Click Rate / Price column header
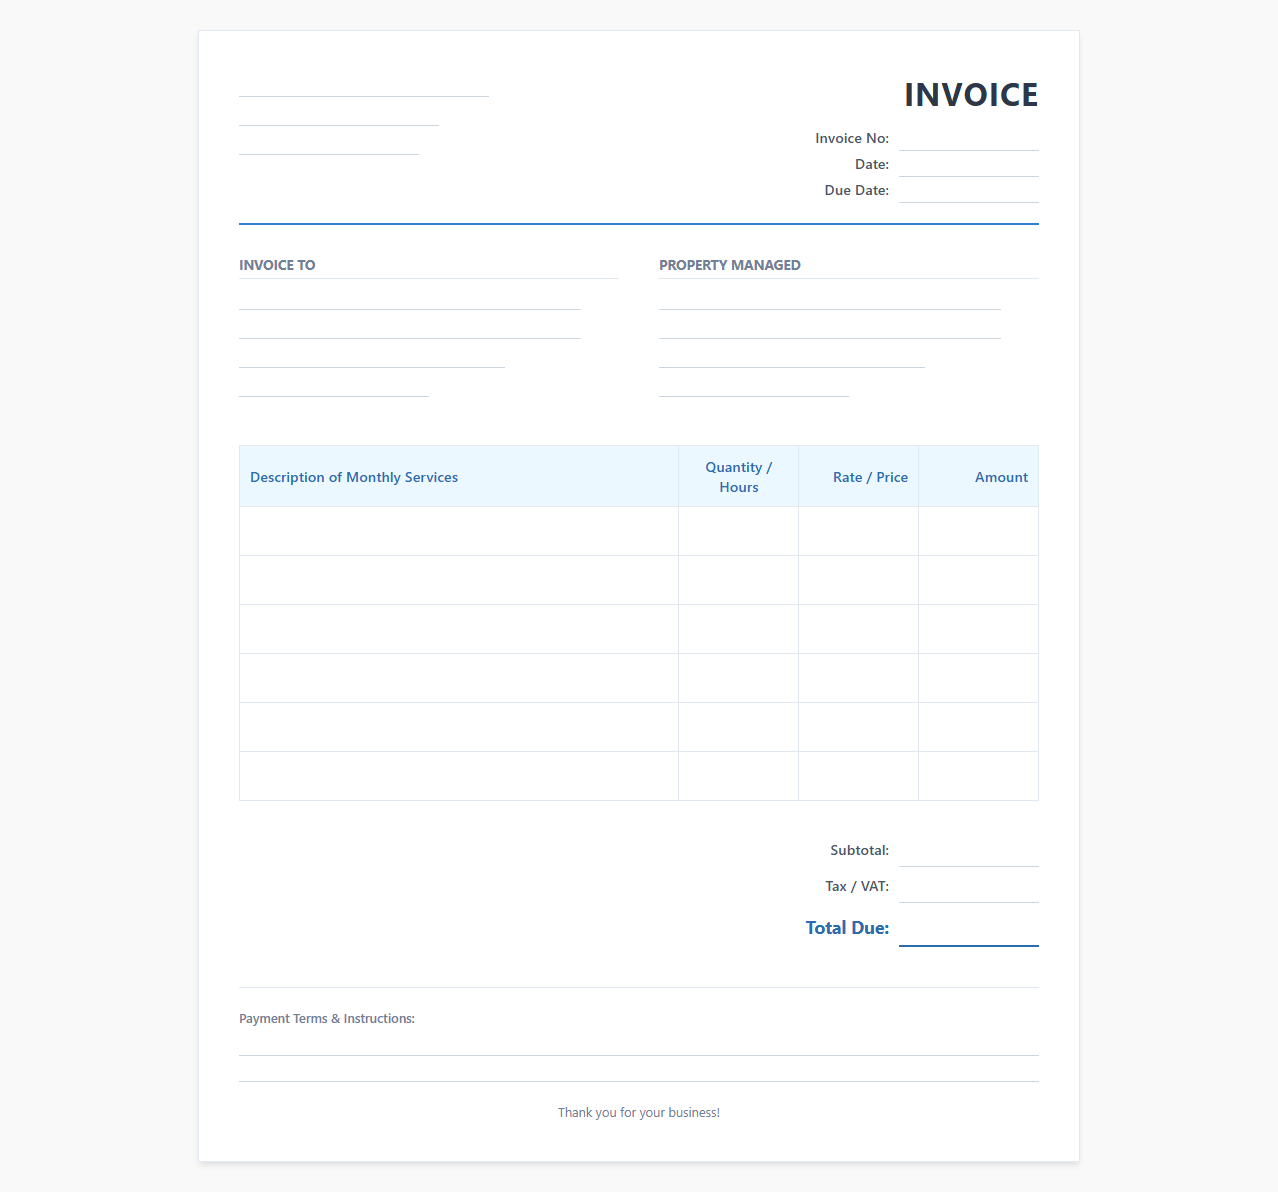Screen dimensions: 1278x1192 859,477
